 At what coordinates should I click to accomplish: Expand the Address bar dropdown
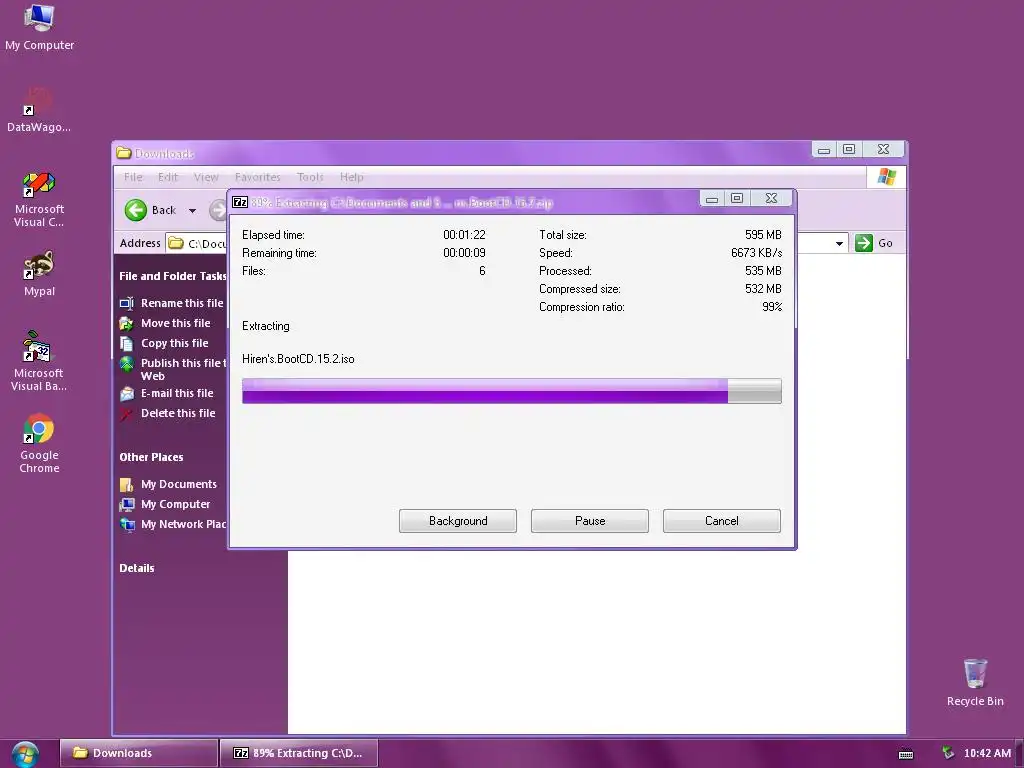click(839, 244)
